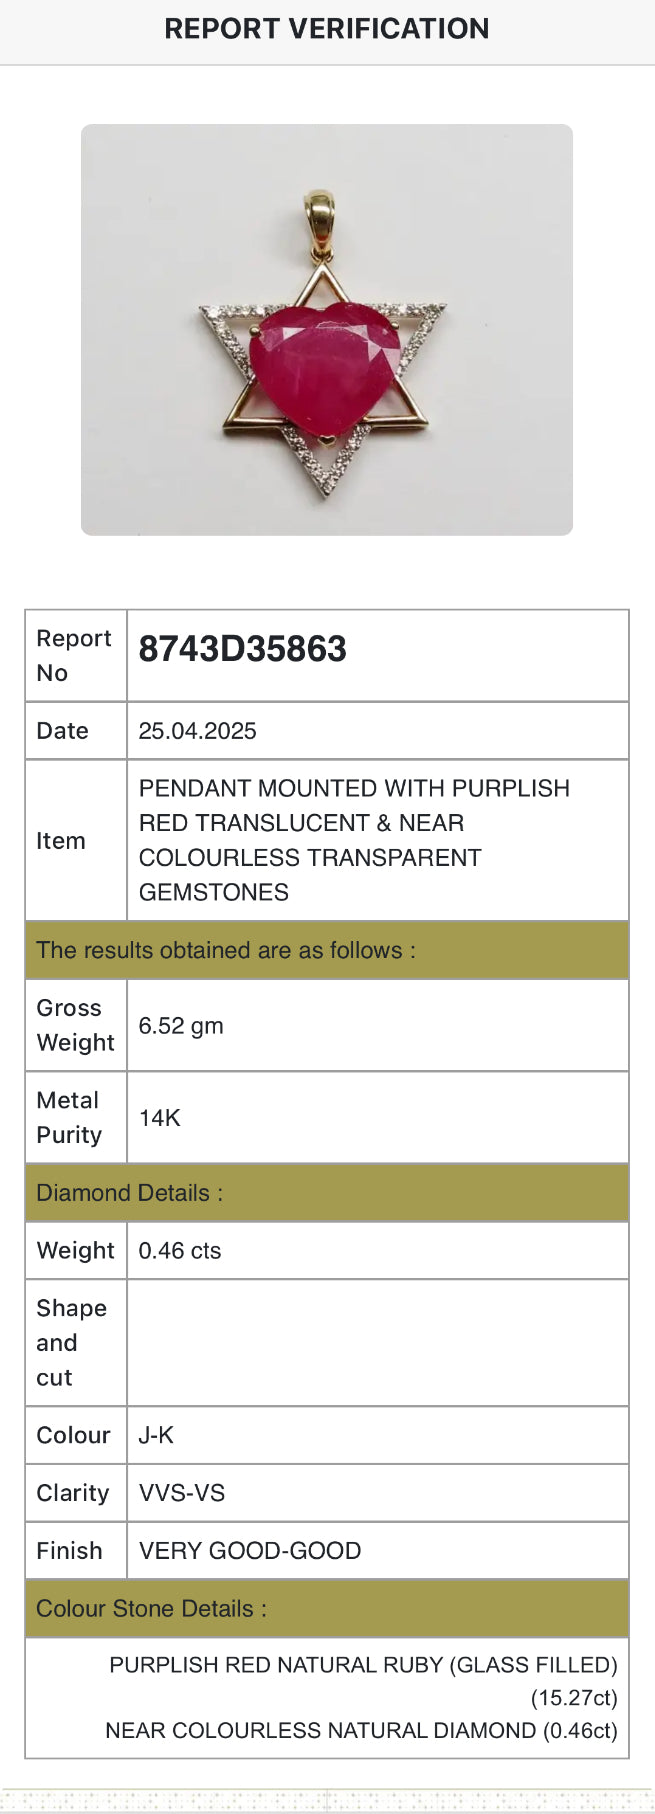The width and height of the screenshot is (655, 1814).
Task: Click the natural ruby glass filled line
Action: point(363,1666)
